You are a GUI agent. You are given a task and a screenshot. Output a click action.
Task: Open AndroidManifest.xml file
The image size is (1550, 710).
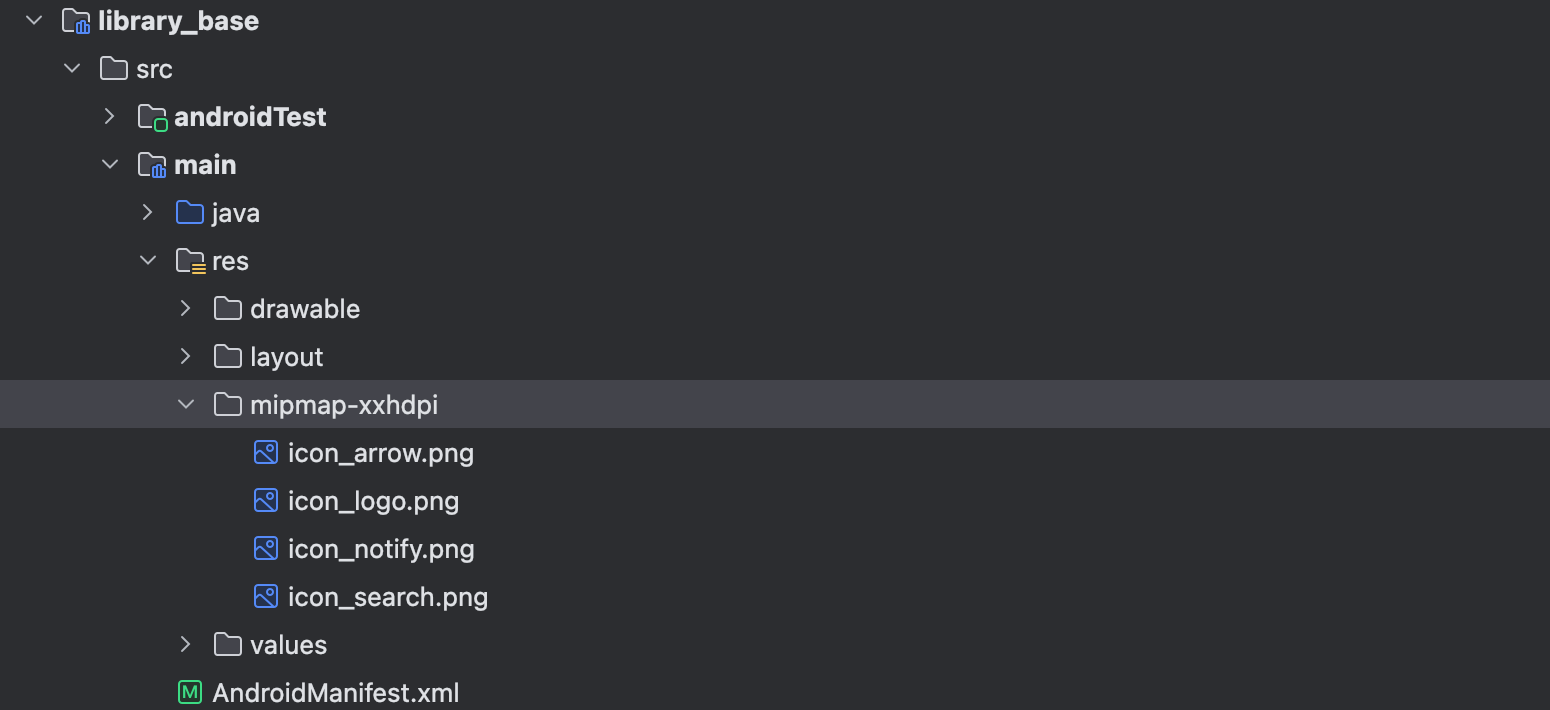(x=336, y=692)
